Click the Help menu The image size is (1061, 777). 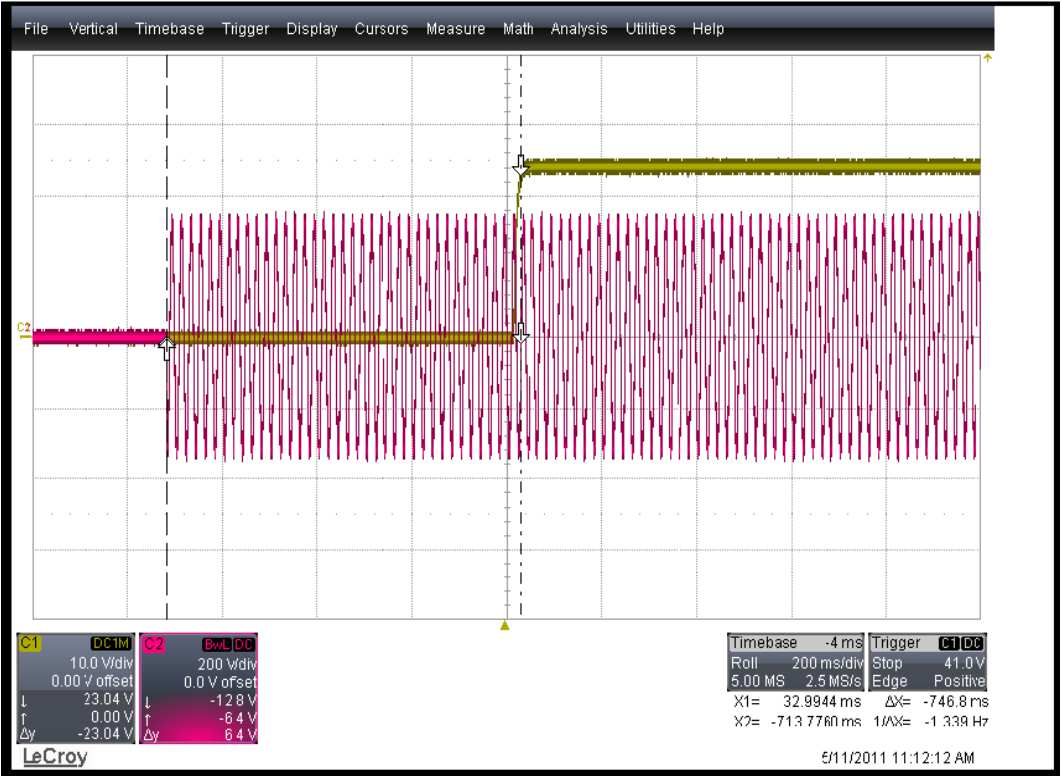(708, 29)
